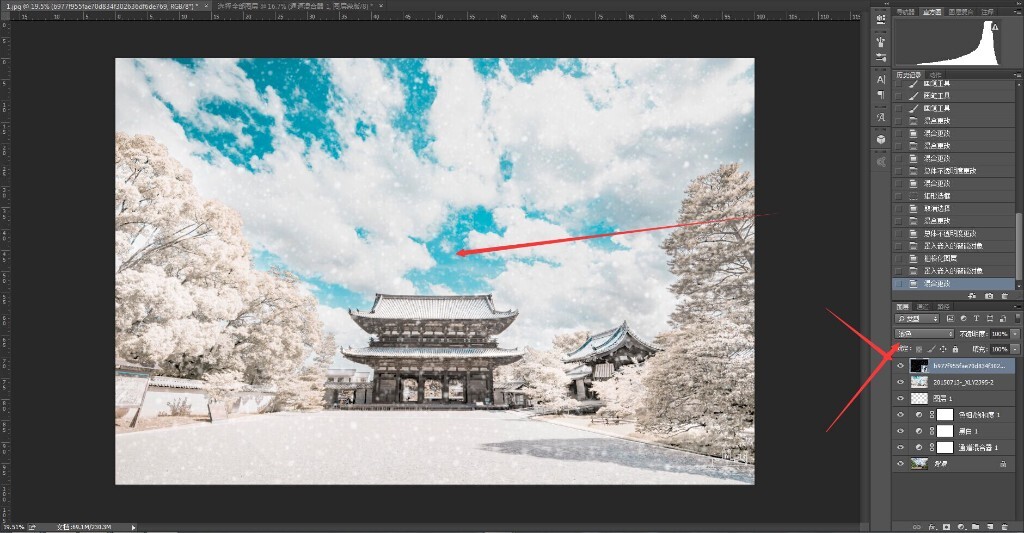Viewport: 1024px width, 533px height.
Task: Click the 色相/饱和度 1 layer mask thumbnail
Action: tap(945, 415)
